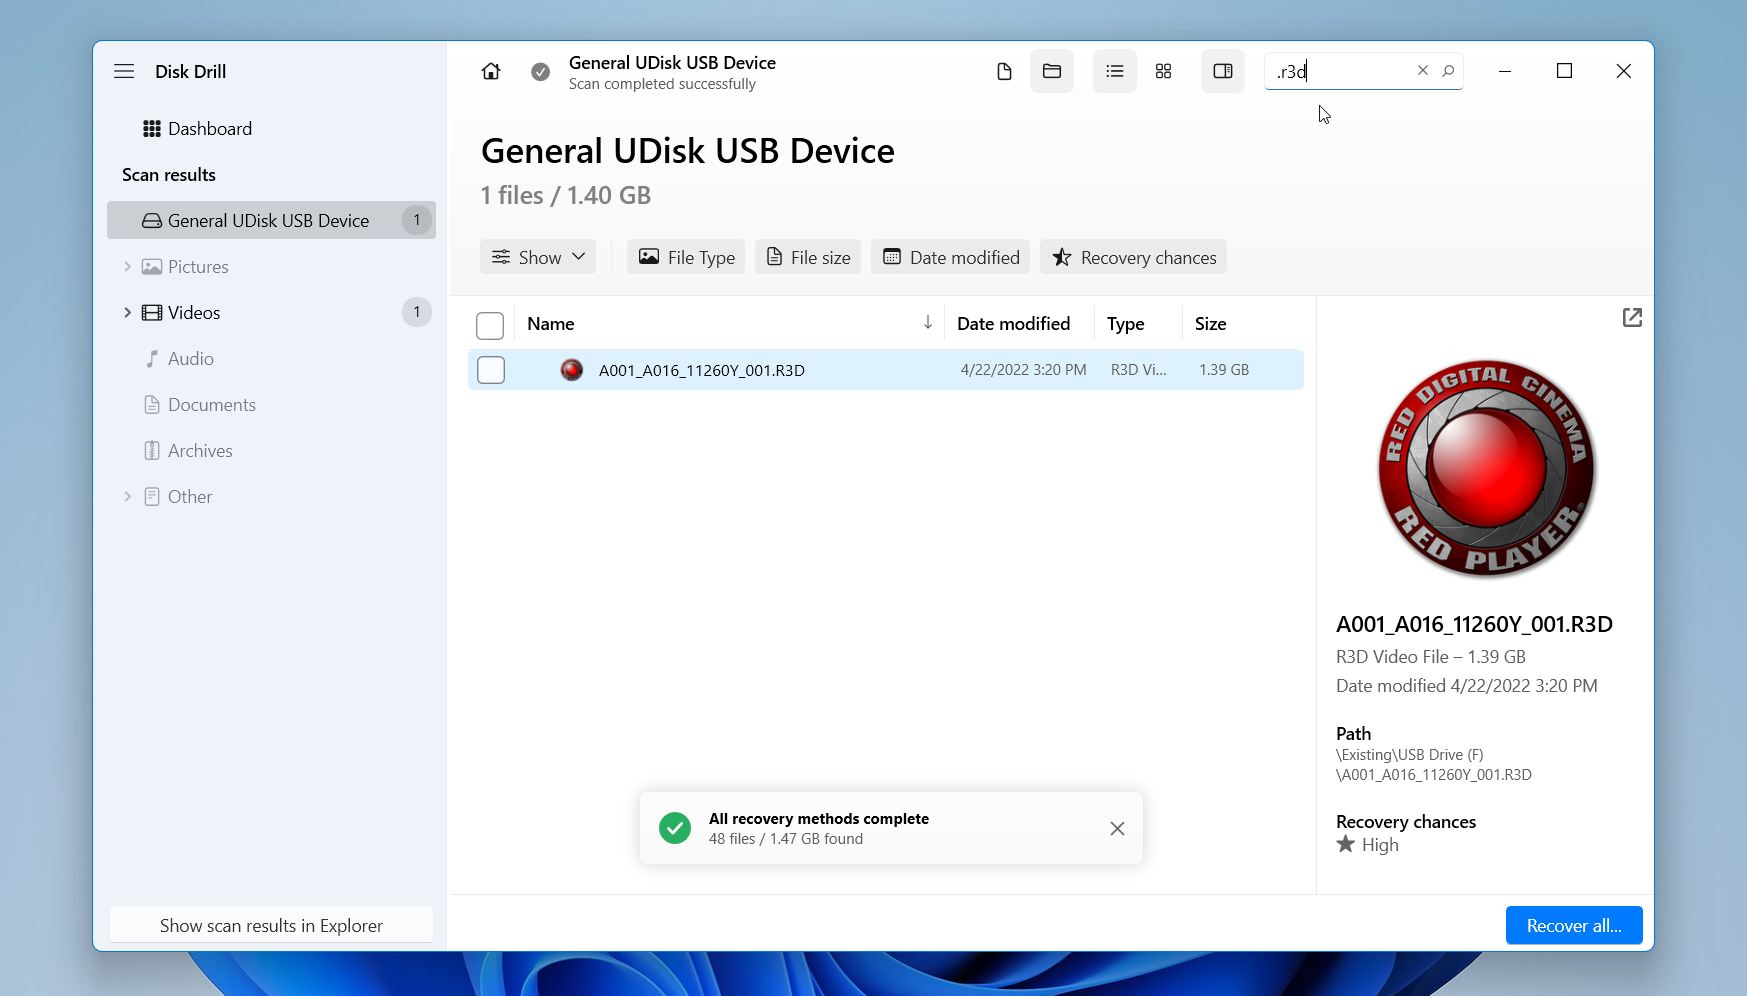Toggle the preview panel
This screenshot has height=996, width=1747.
pyautogui.click(x=1223, y=71)
